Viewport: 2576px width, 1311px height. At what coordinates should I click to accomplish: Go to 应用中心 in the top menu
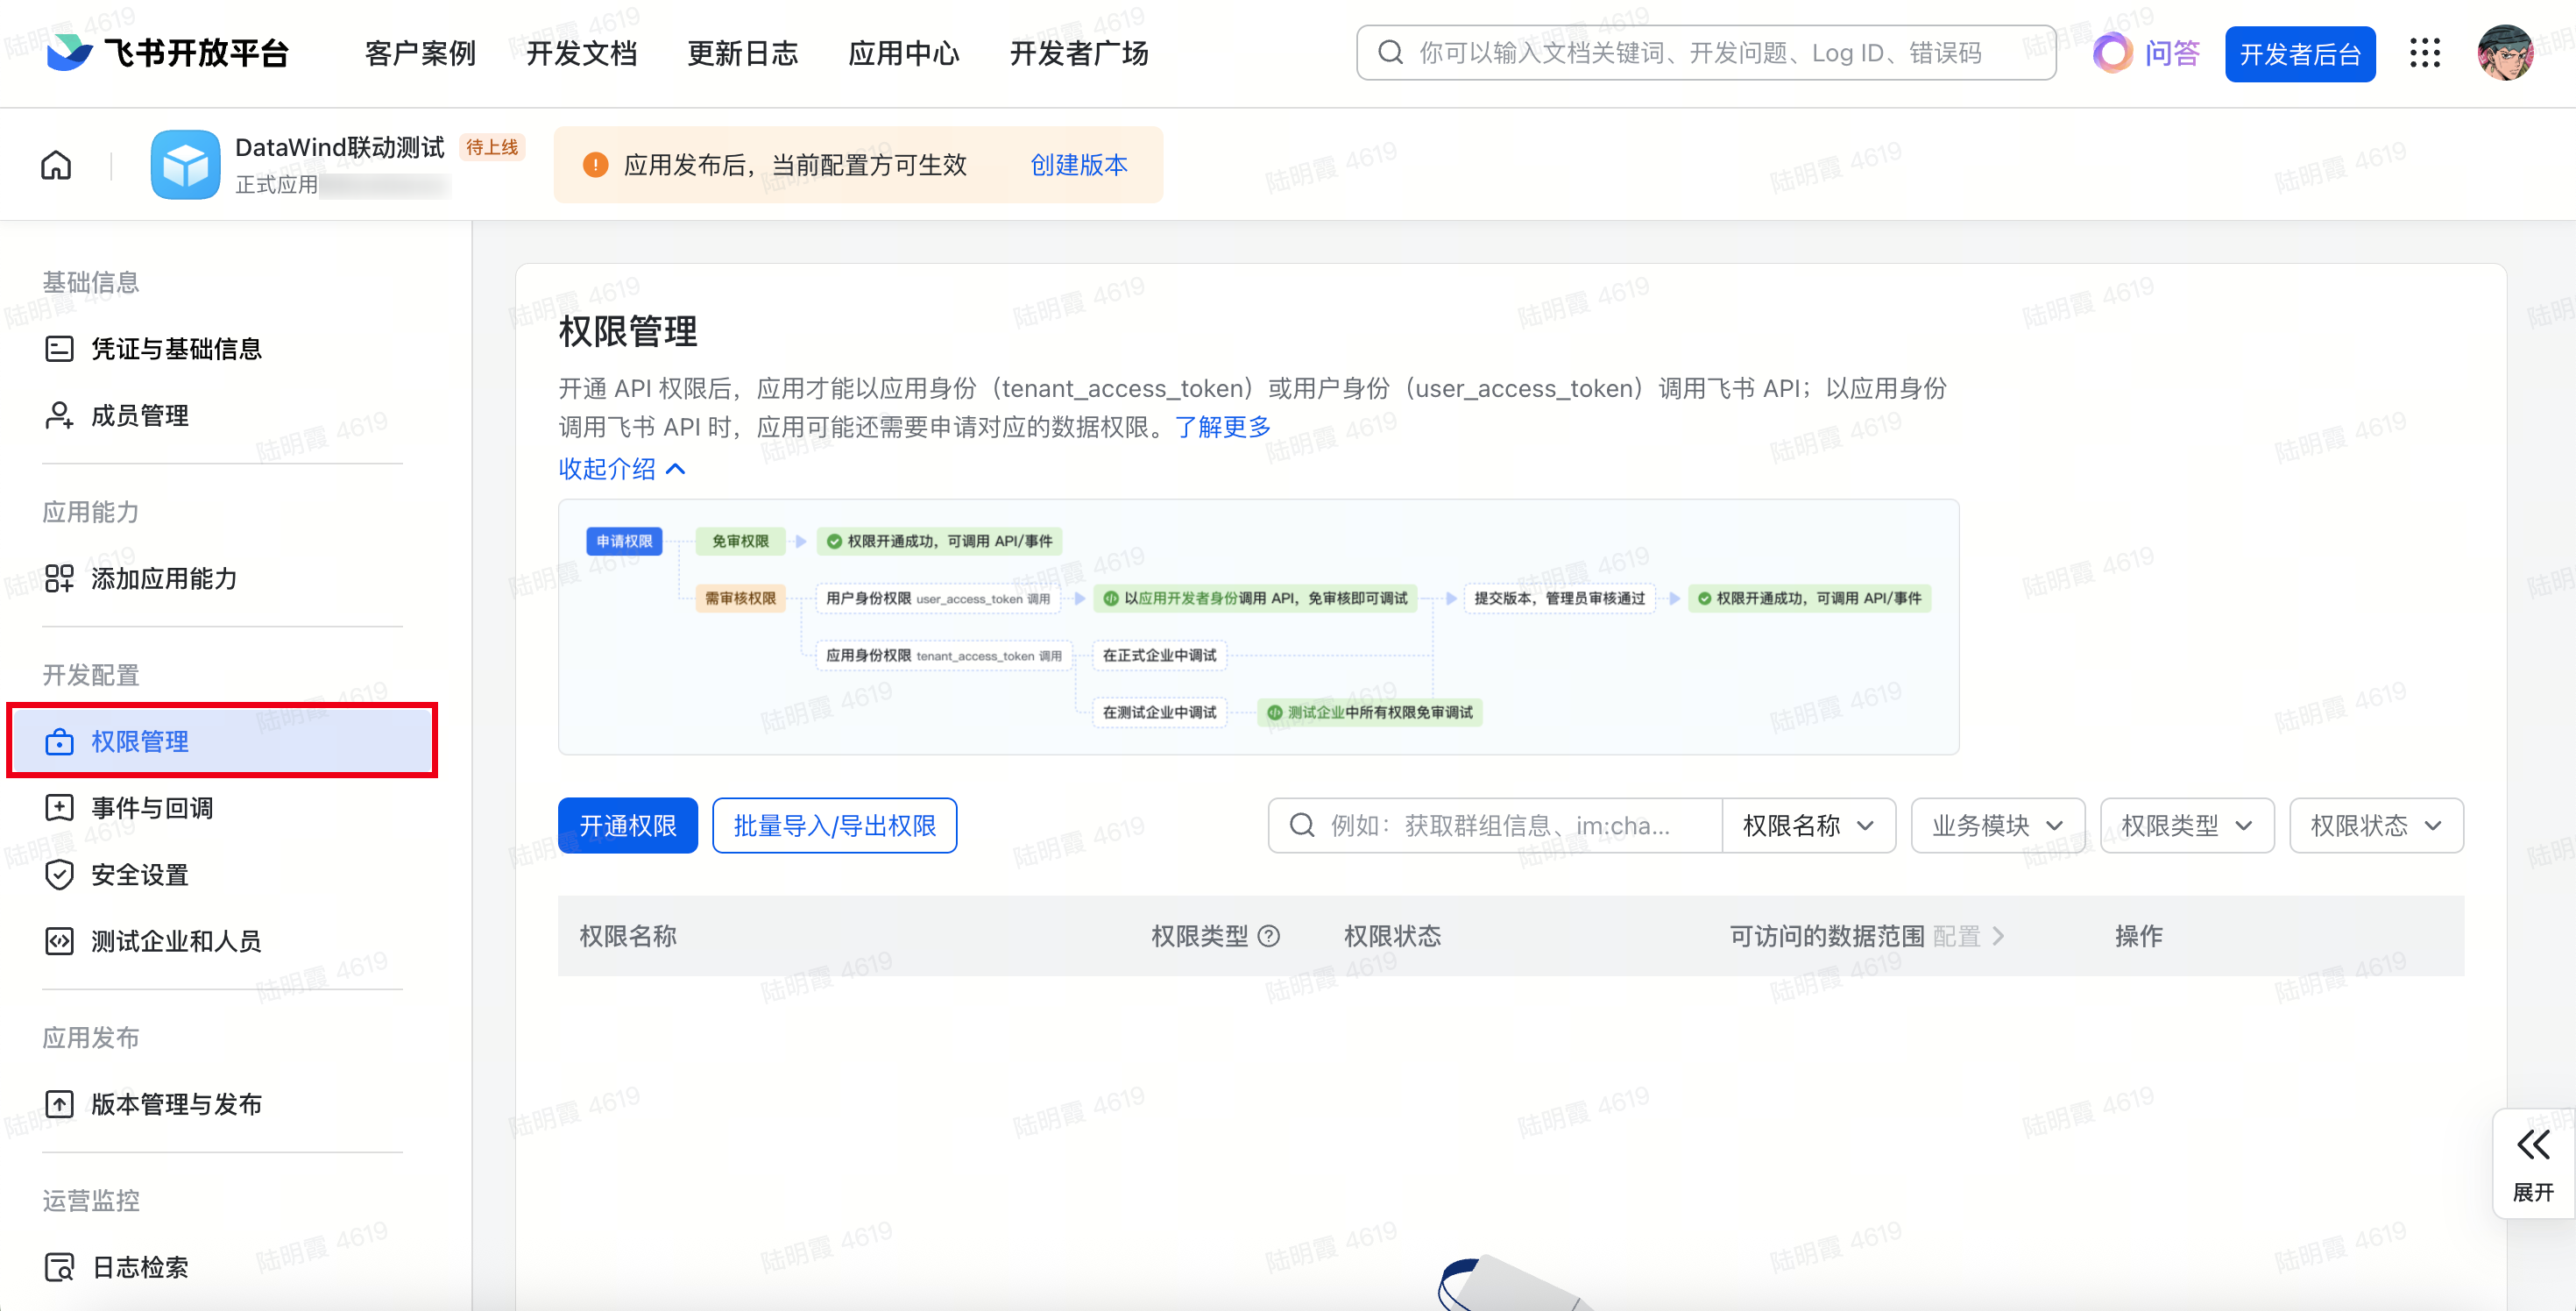pos(903,53)
